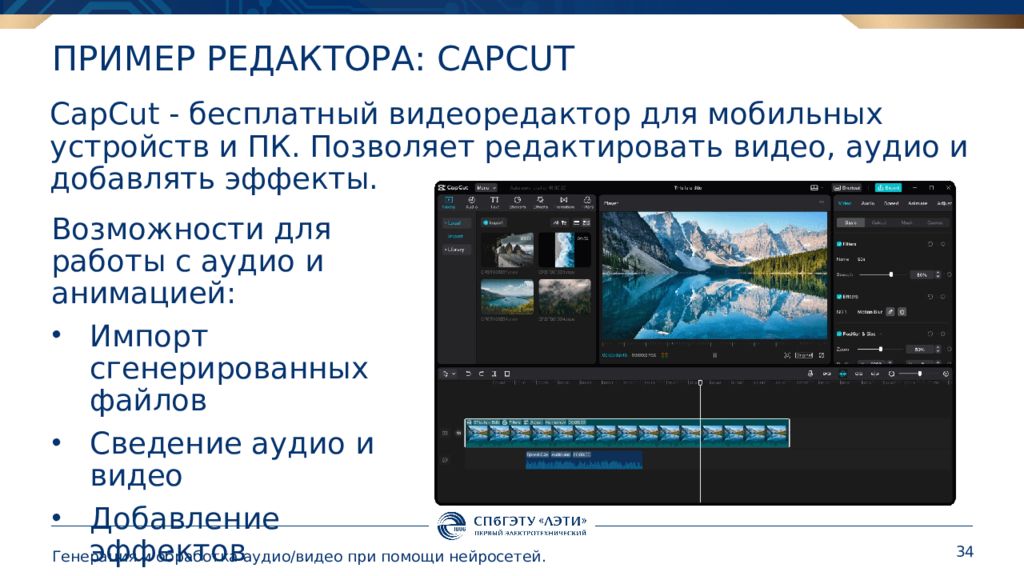Open the All sort filter dropdown
The image size is (1024, 576).
click(560, 223)
